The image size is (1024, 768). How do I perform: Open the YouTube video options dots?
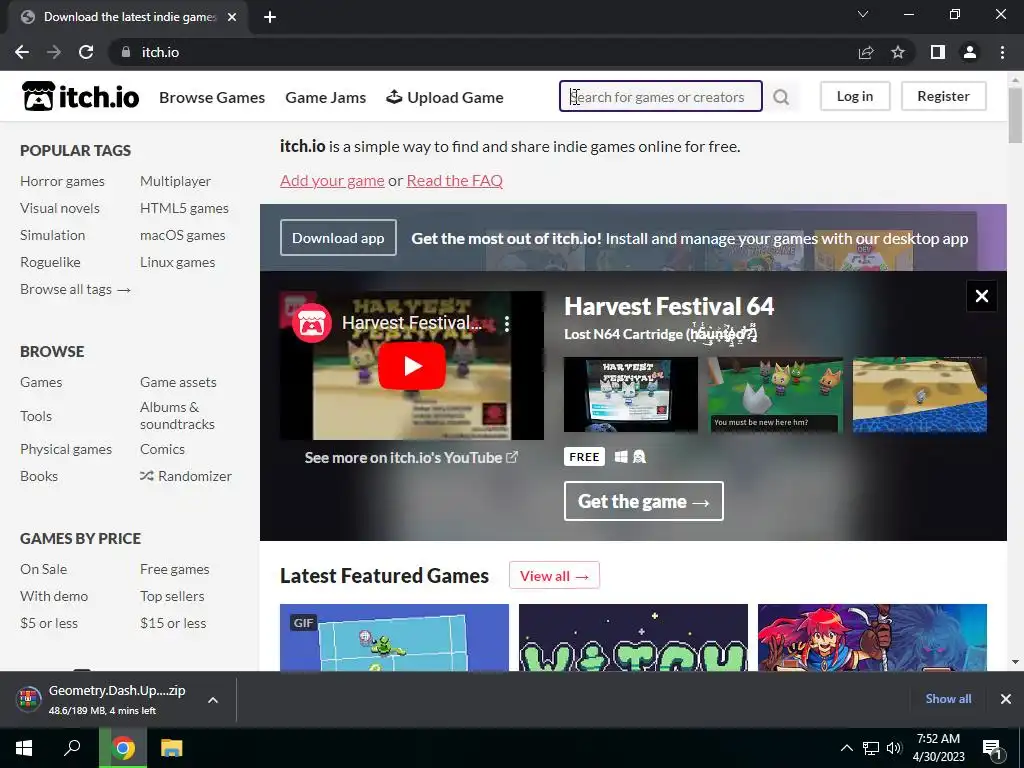click(507, 323)
